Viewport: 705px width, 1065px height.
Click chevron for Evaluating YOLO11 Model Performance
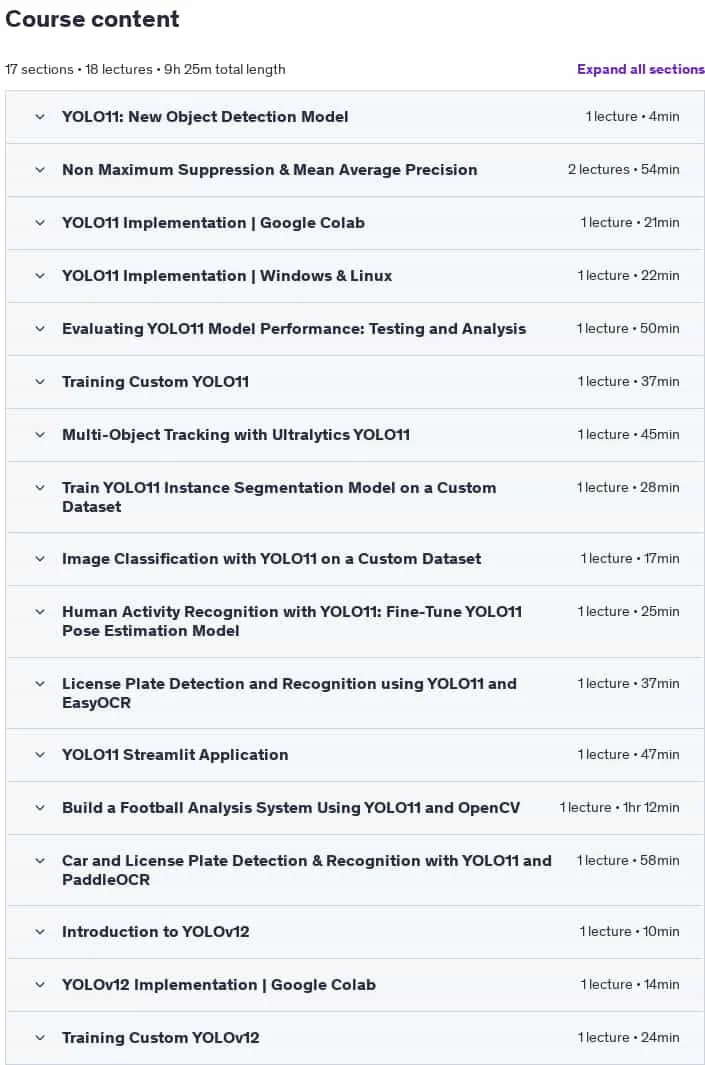pos(40,329)
